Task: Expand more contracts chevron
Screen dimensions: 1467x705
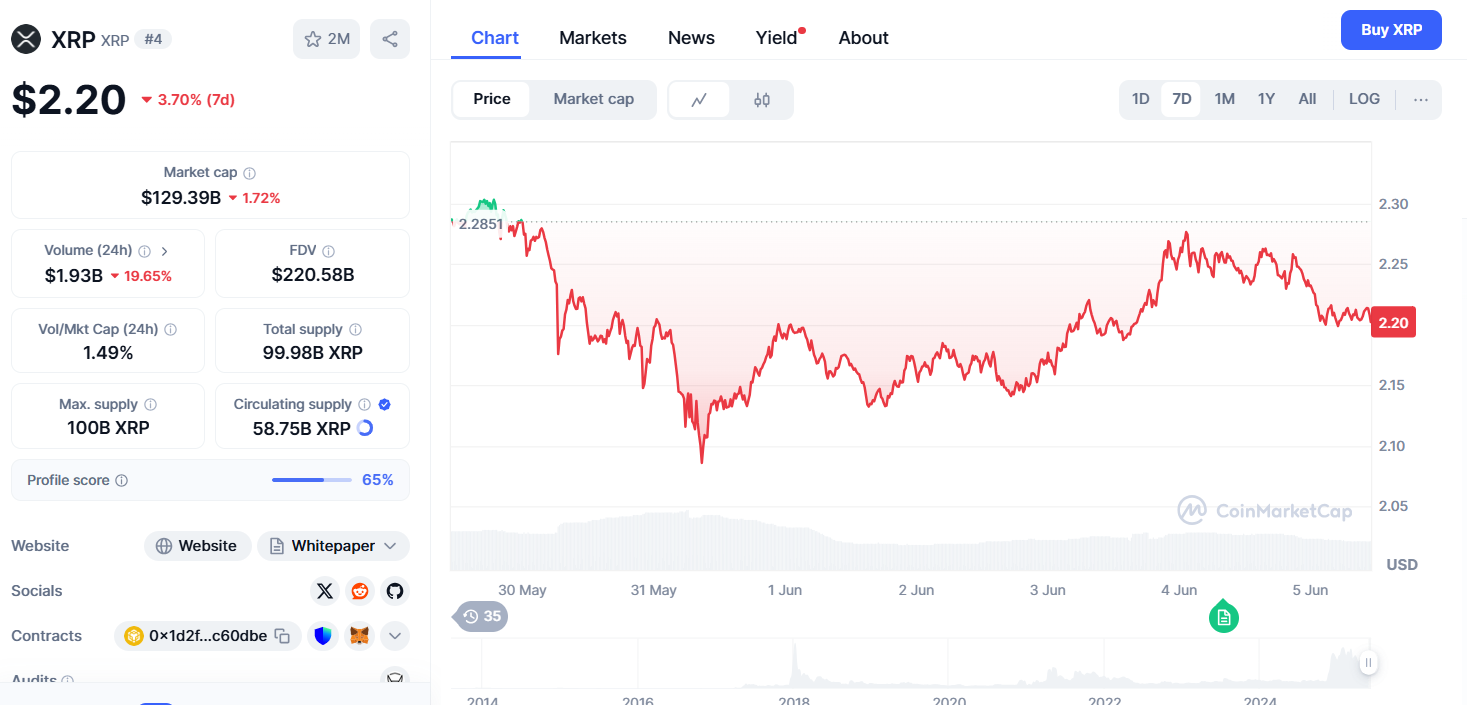Action: pos(395,636)
